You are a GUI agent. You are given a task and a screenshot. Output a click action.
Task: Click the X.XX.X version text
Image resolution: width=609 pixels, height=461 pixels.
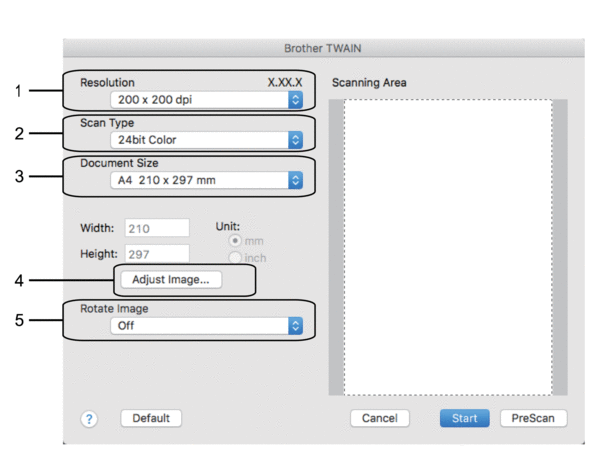click(x=285, y=82)
